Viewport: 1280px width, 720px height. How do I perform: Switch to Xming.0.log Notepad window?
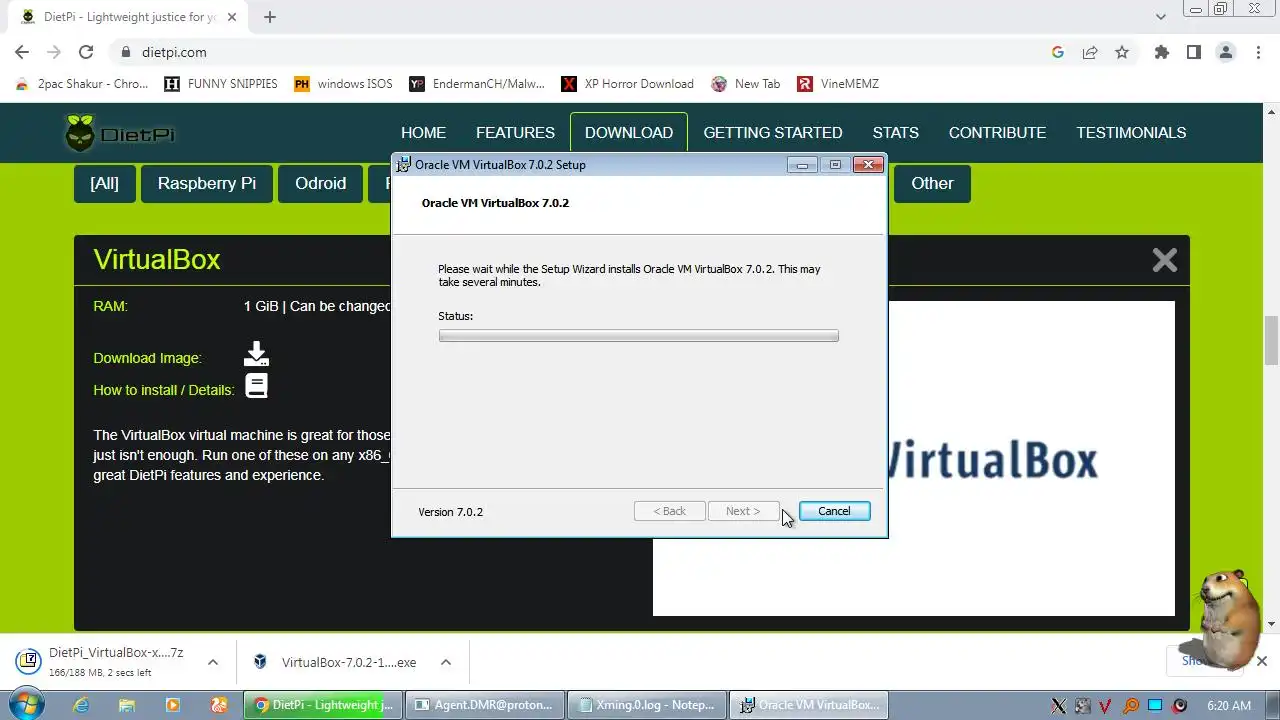pos(647,705)
